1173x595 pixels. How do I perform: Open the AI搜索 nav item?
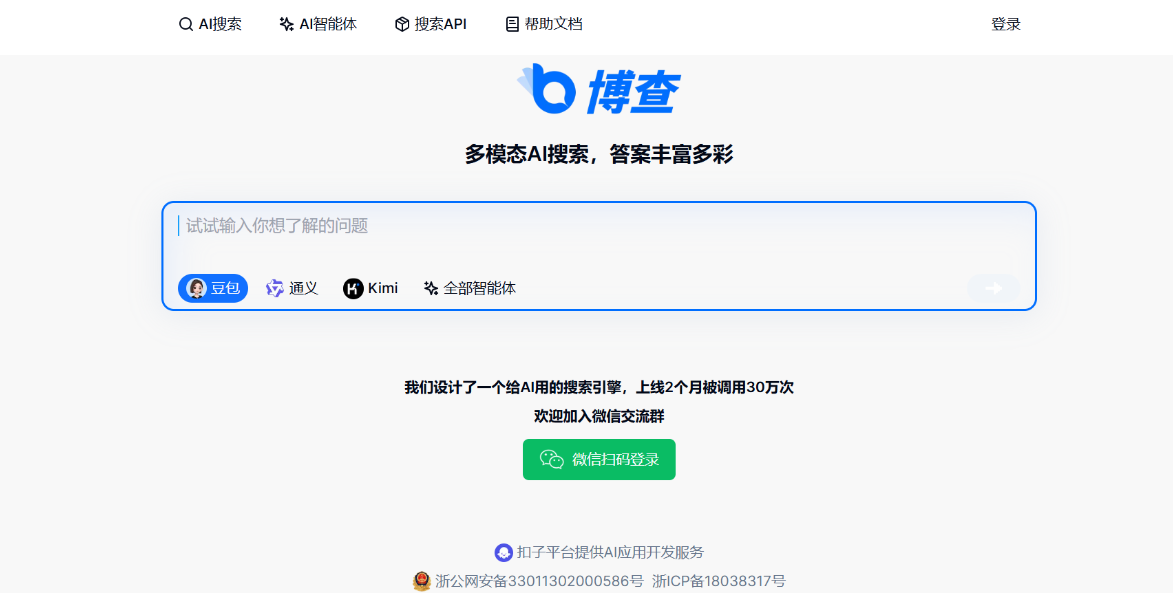click(x=210, y=25)
